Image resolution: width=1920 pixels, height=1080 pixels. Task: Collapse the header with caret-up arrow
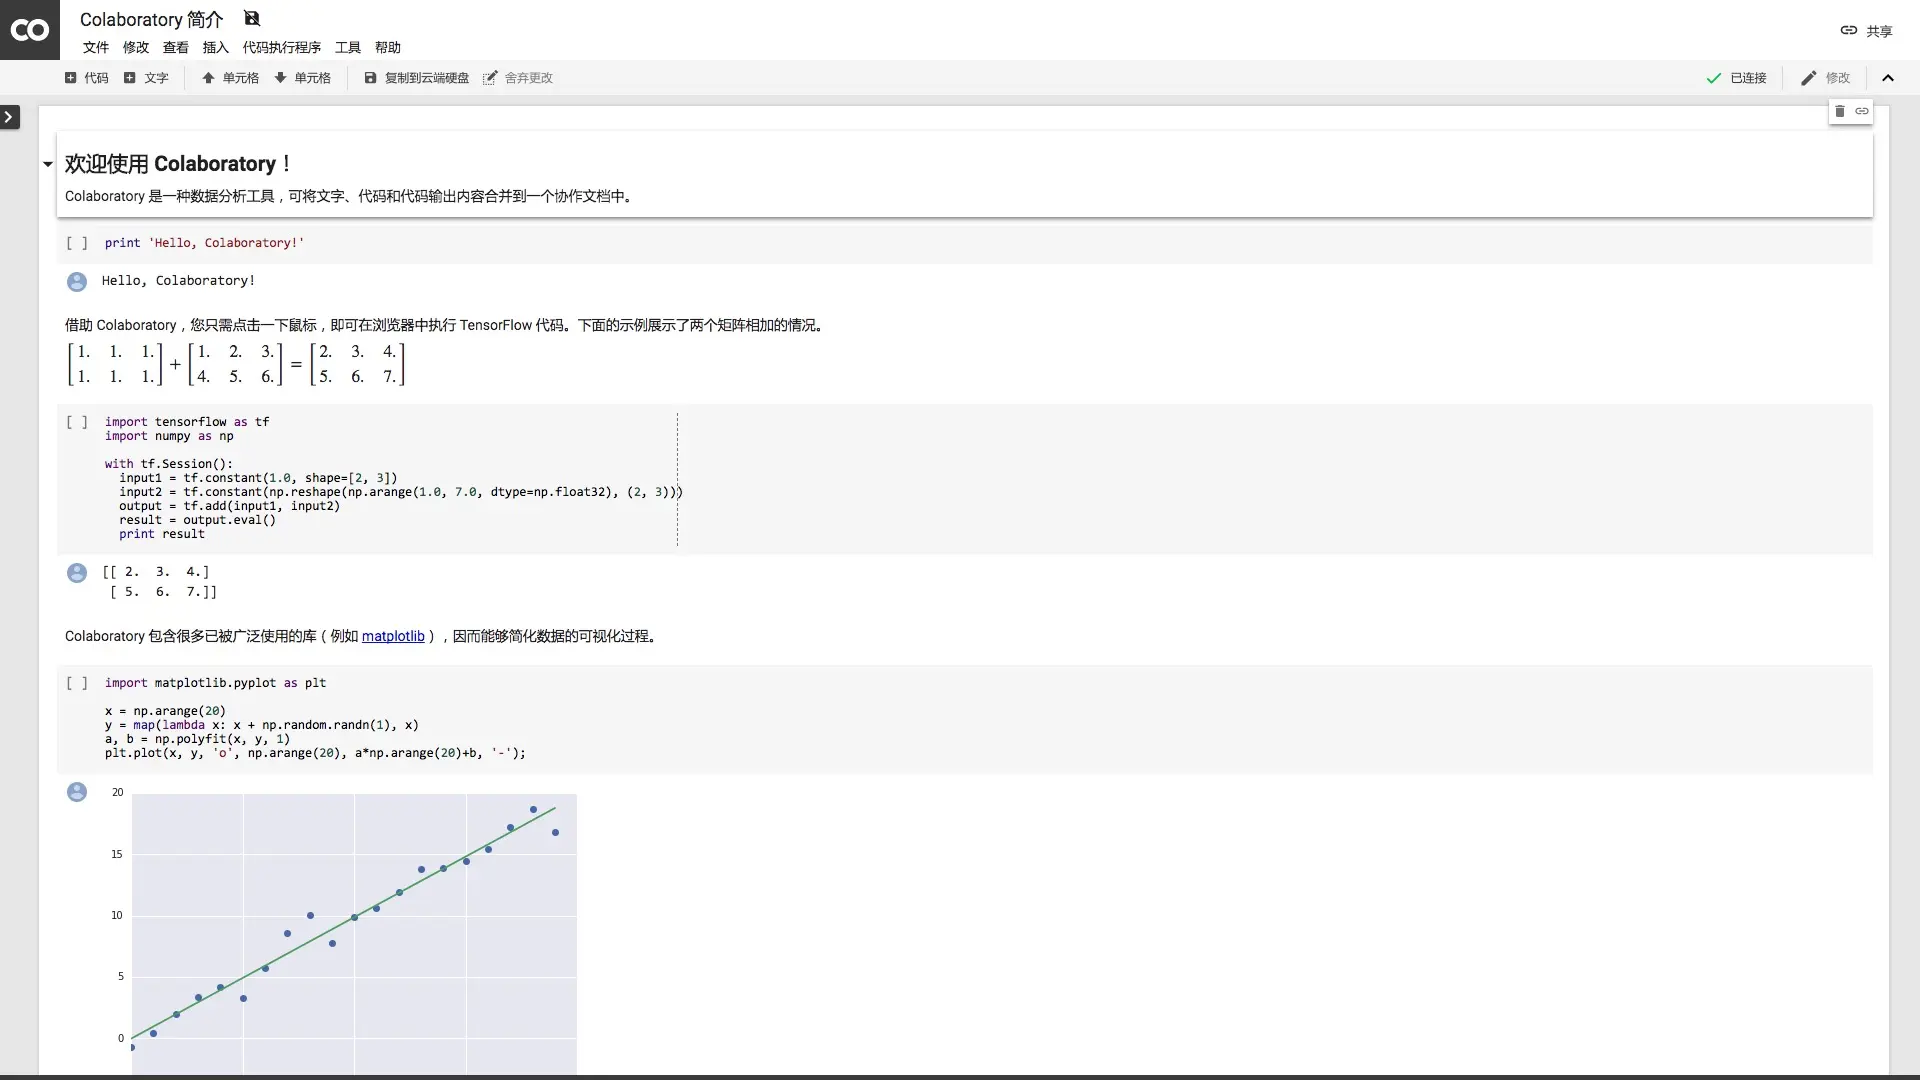(1887, 78)
